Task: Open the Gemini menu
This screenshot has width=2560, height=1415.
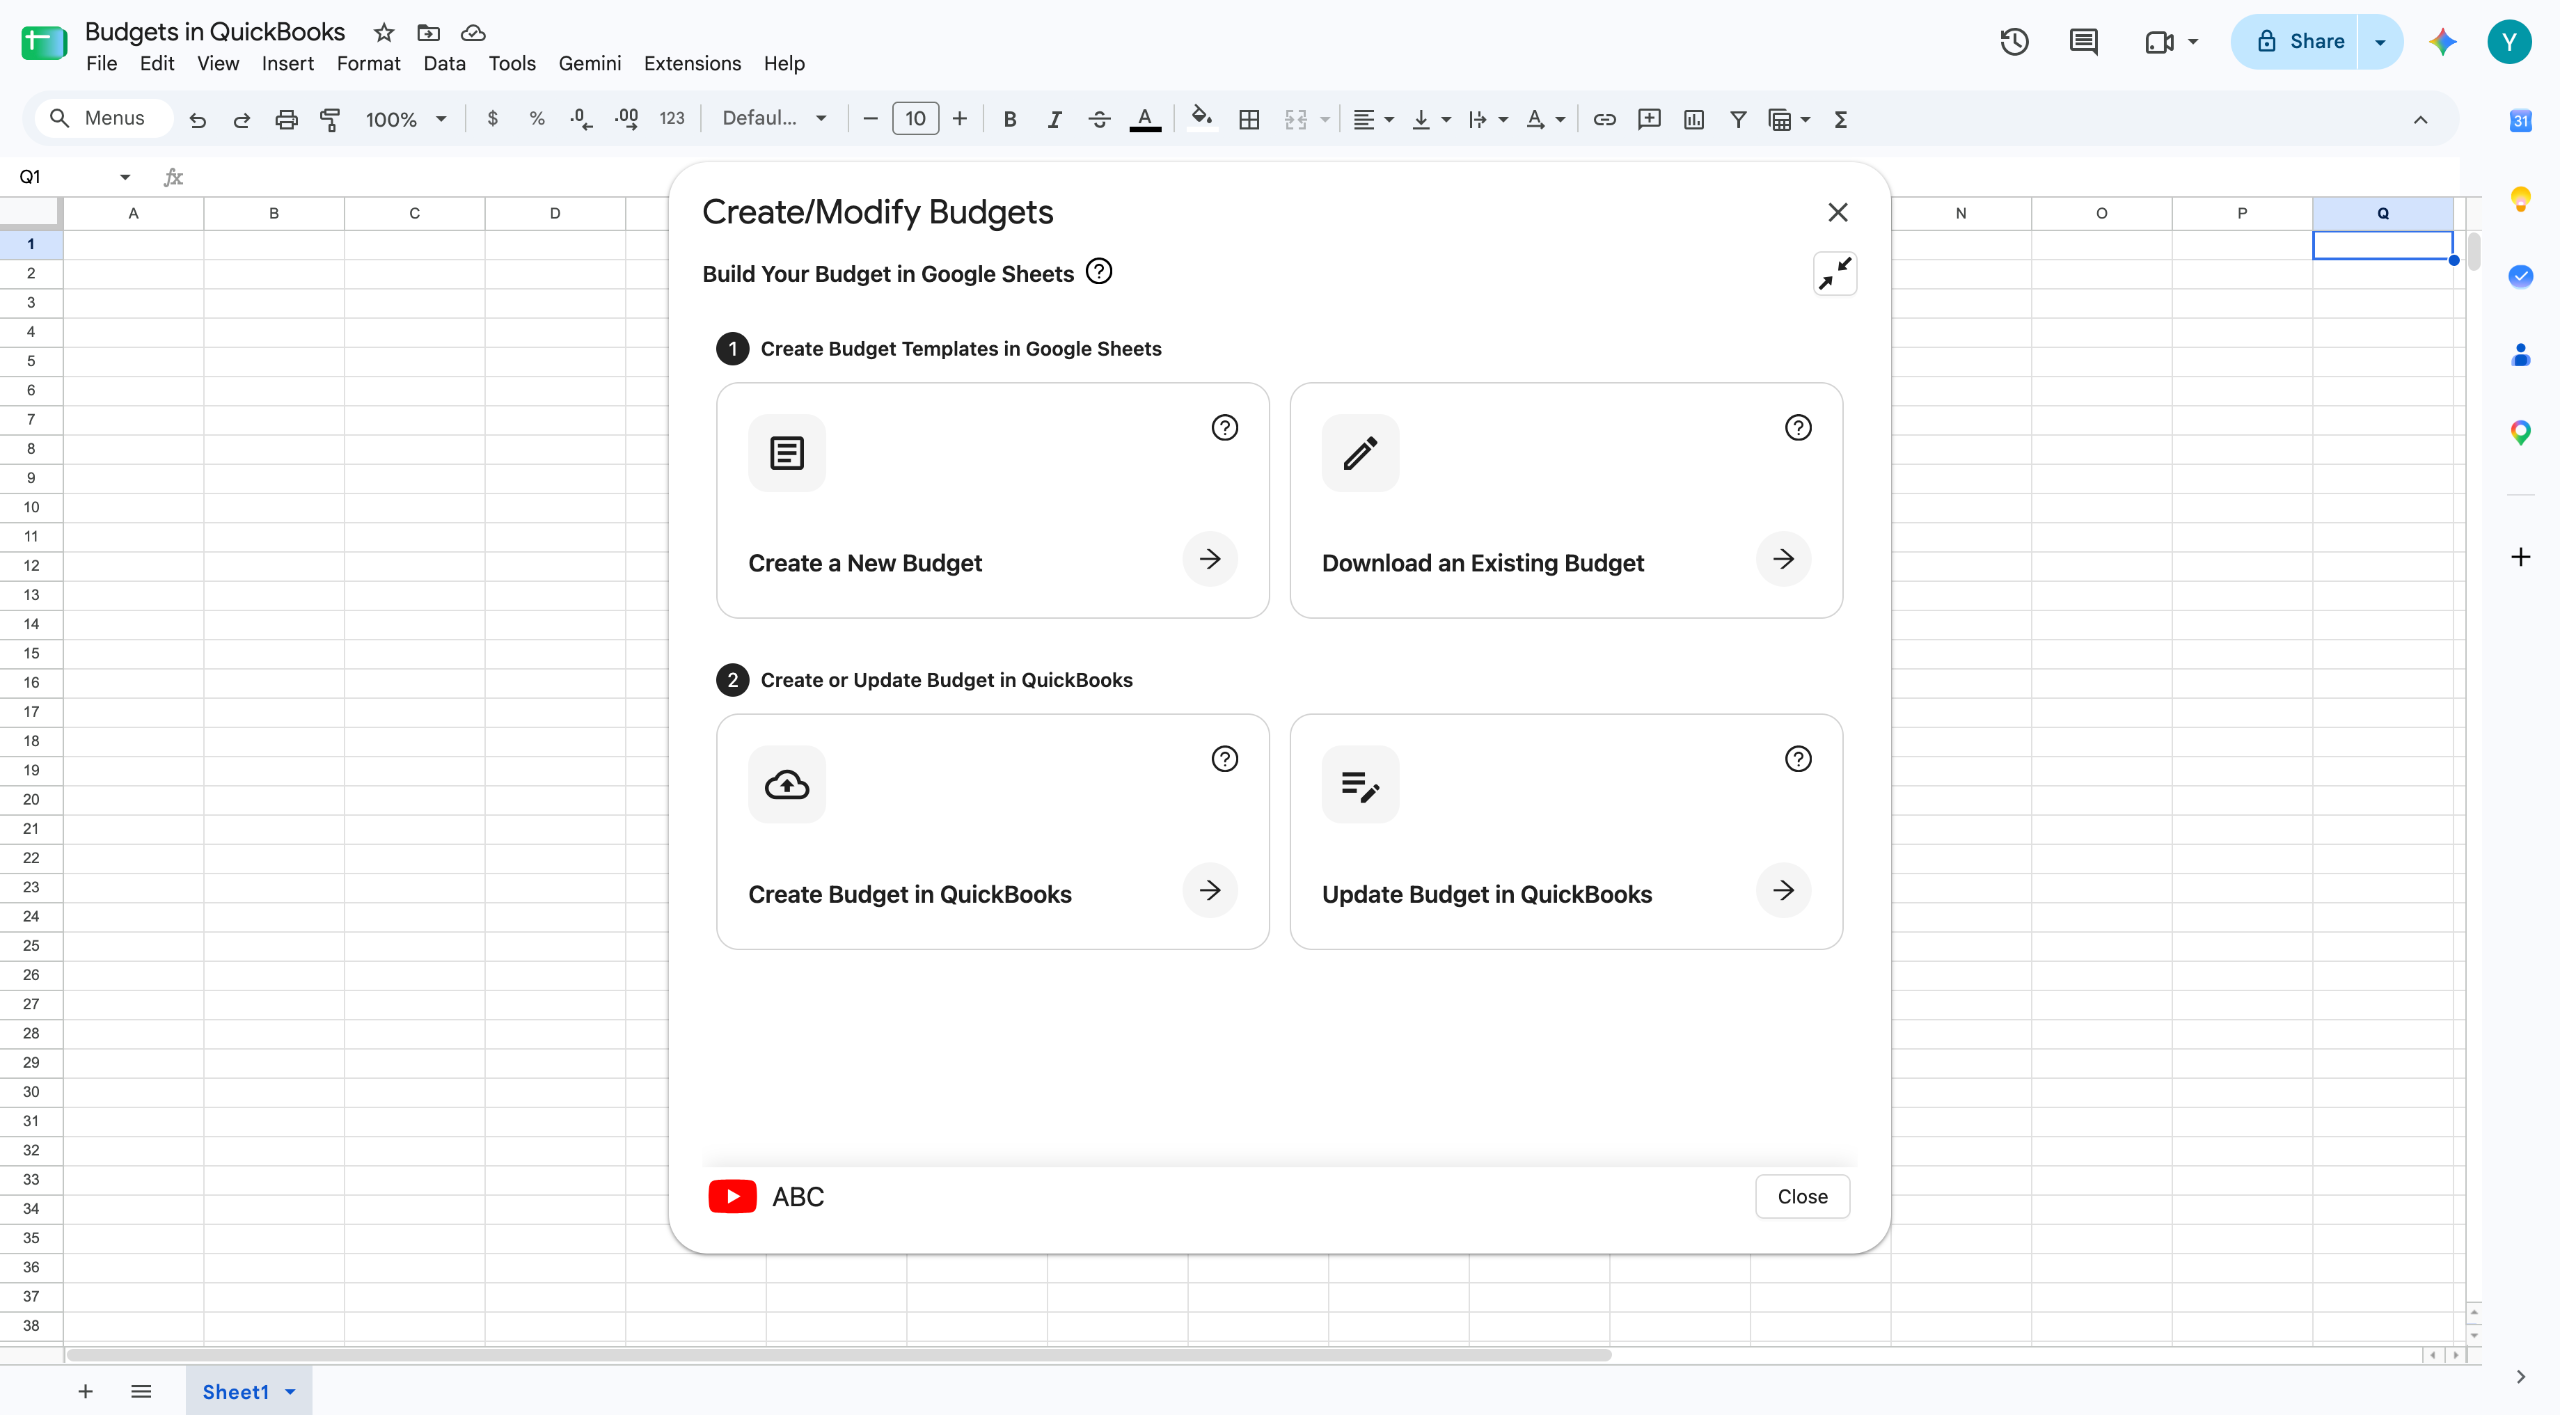Action: (x=589, y=64)
